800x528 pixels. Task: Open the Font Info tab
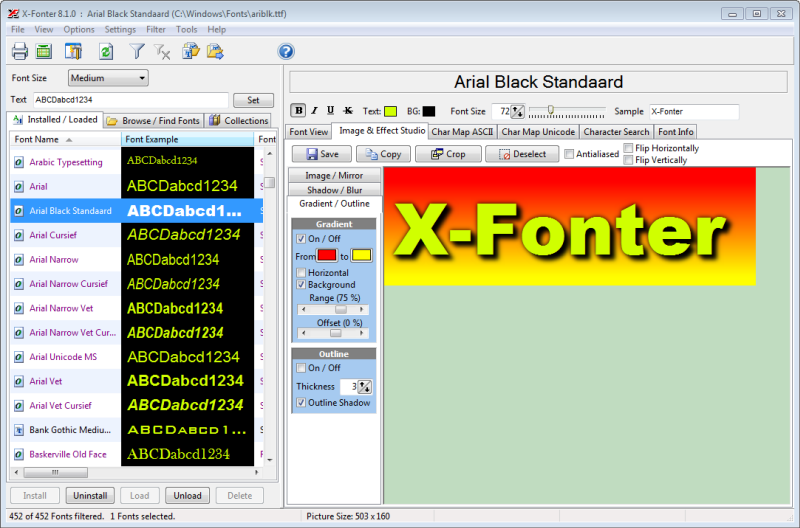tap(676, 132)
